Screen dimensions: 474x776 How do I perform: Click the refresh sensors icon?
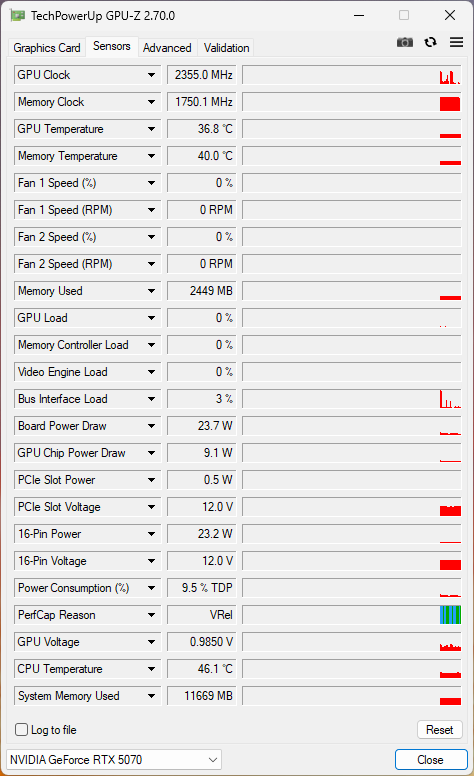point(430,43)
